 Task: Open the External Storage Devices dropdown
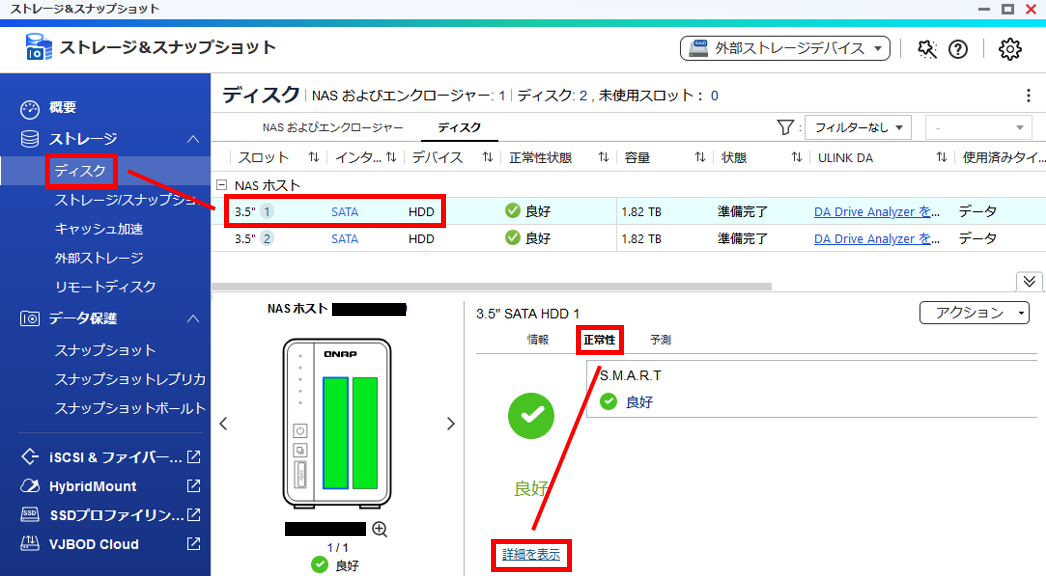[785, 48]
